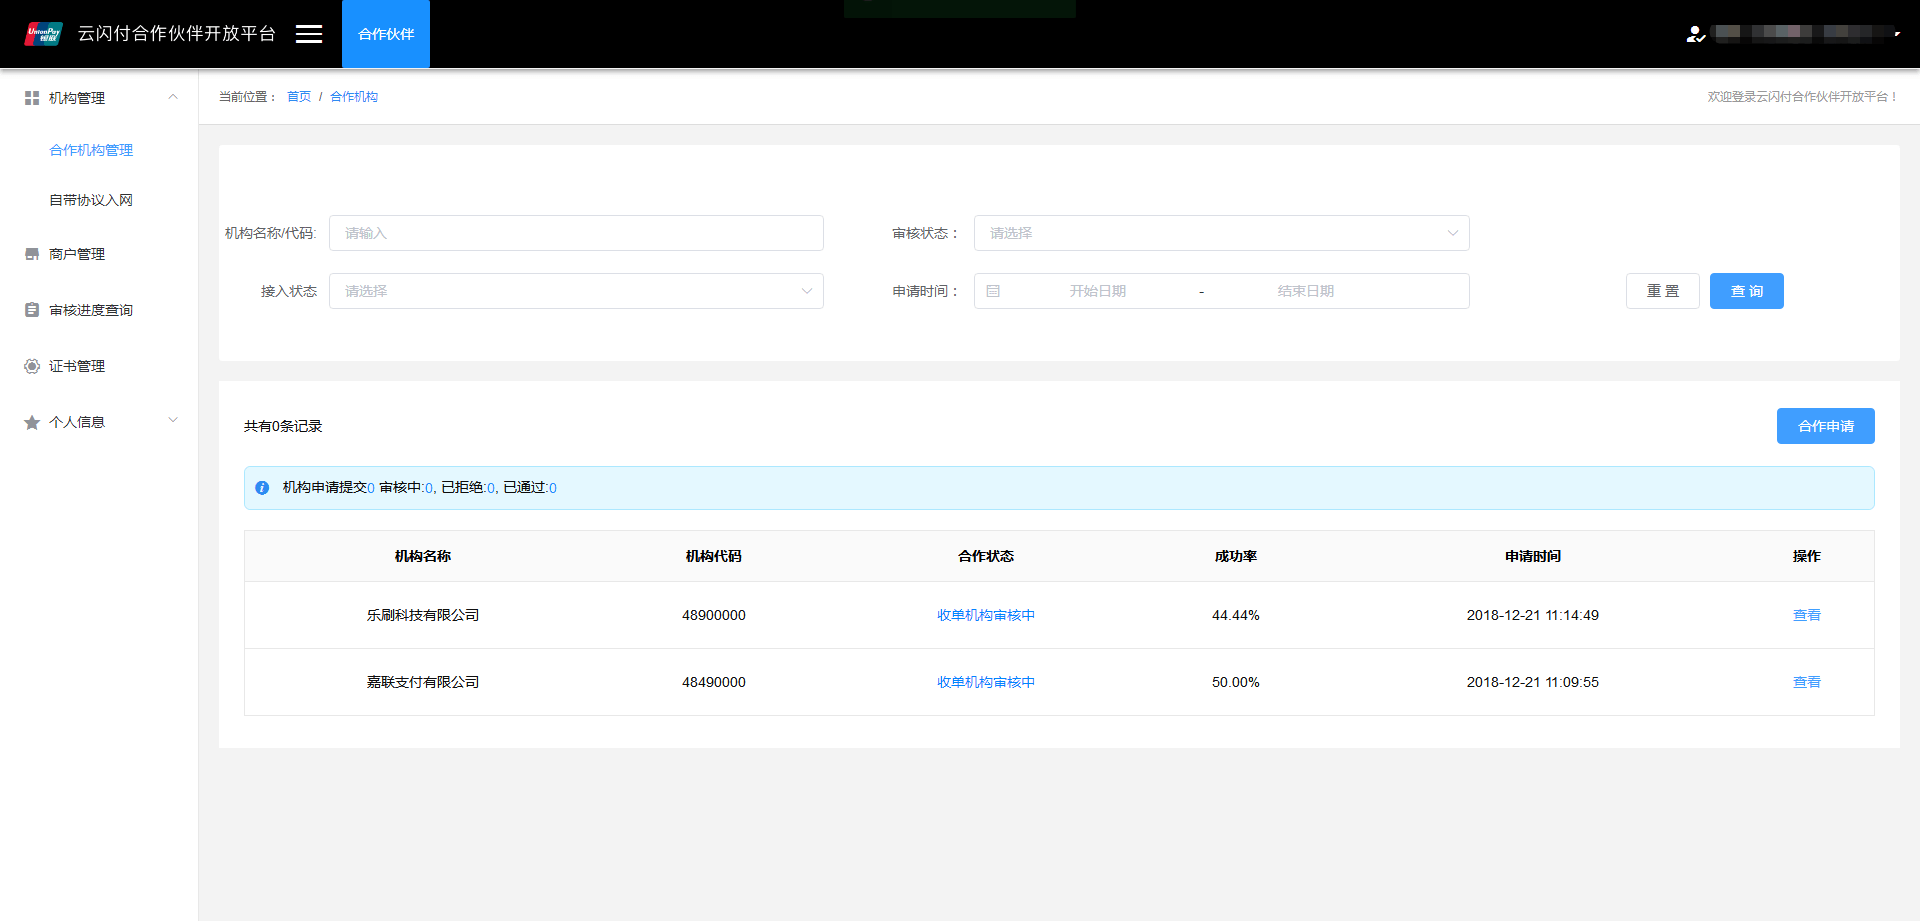Expand the 个人信息 menu chevron
1920x921 pixels.
click(x=173, y=420)
